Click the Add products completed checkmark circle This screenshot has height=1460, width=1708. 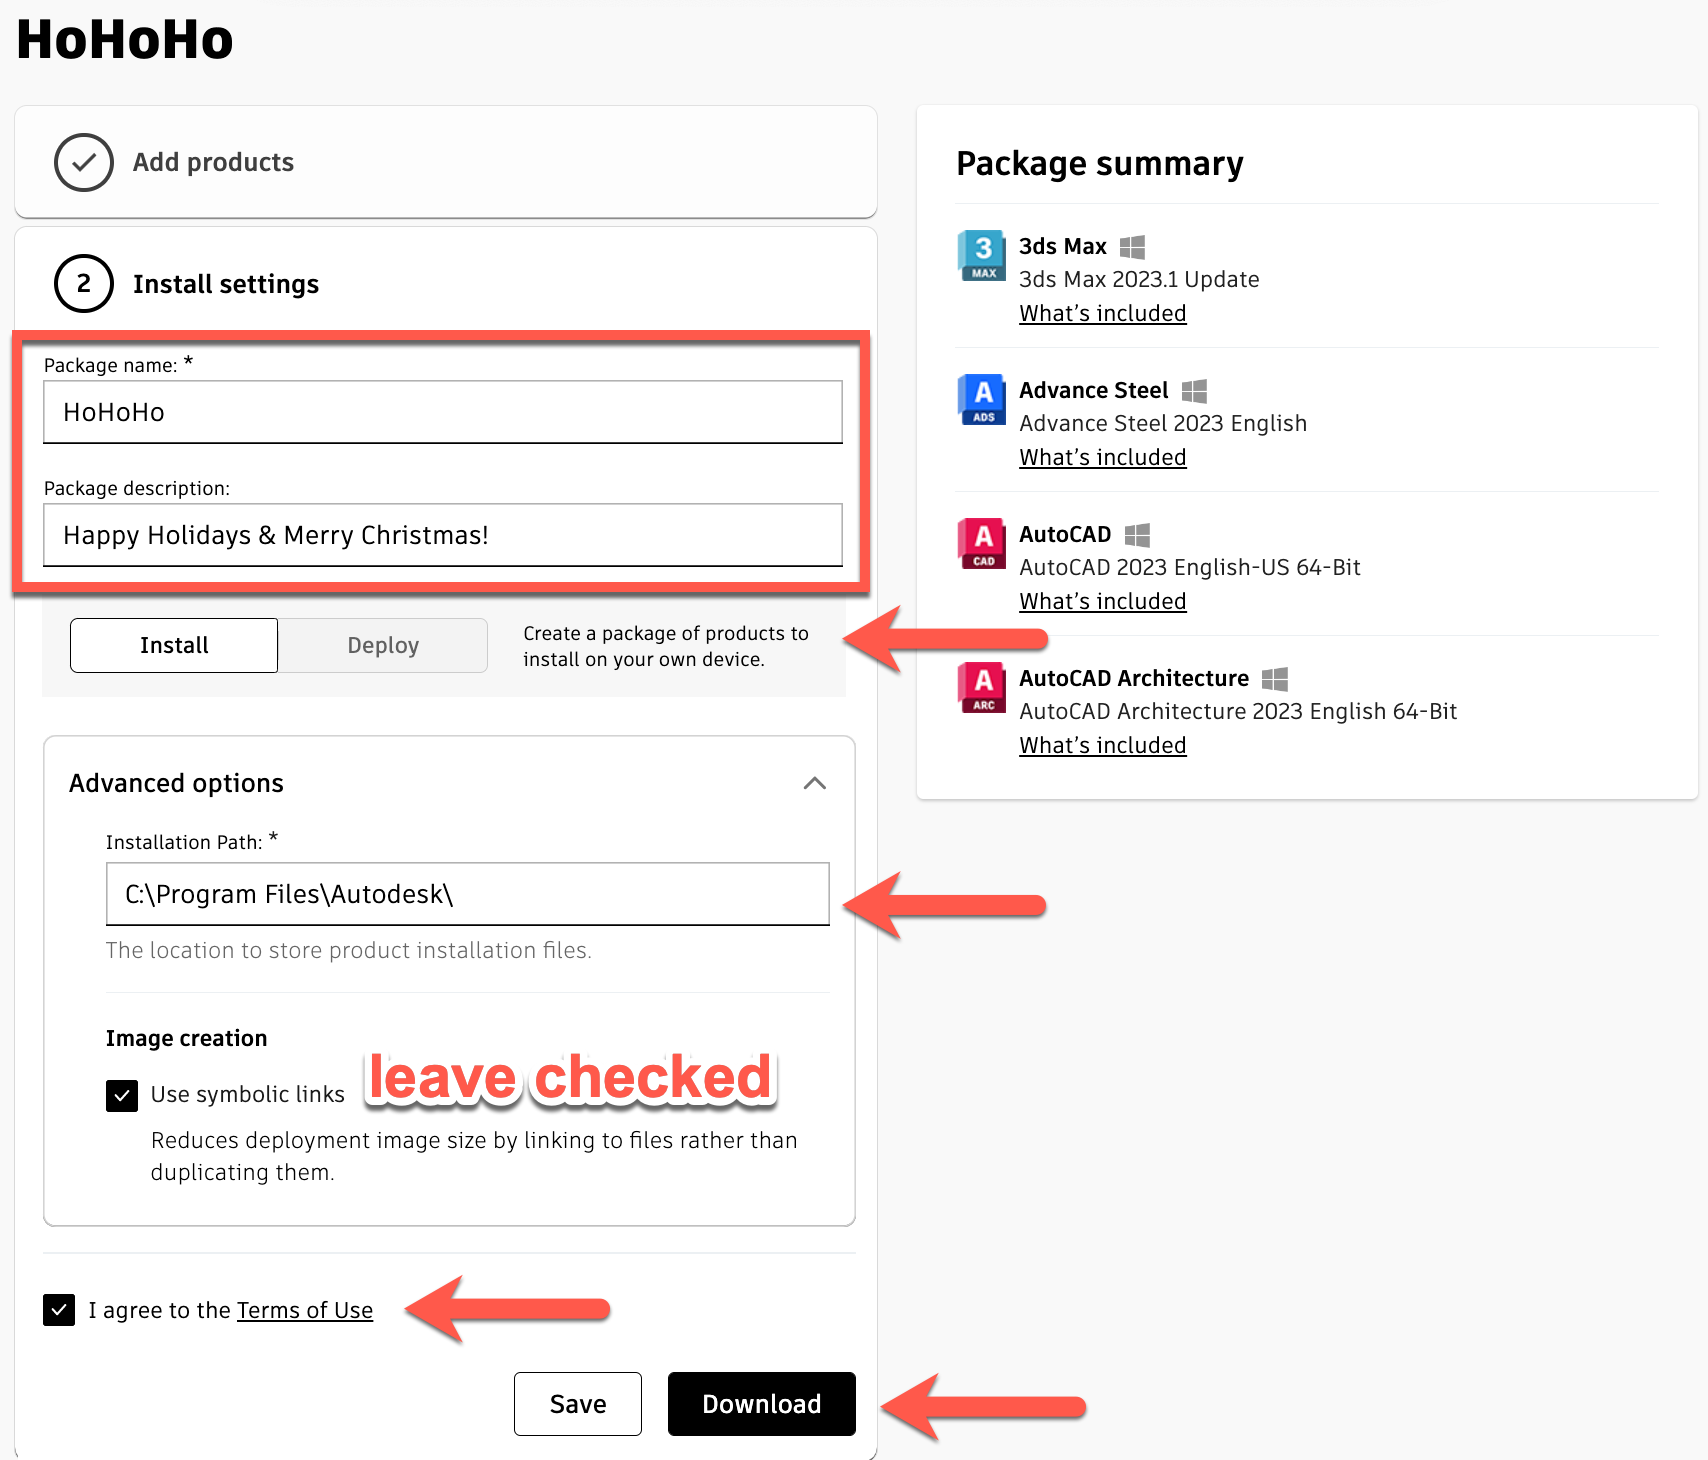coord(84,162)
